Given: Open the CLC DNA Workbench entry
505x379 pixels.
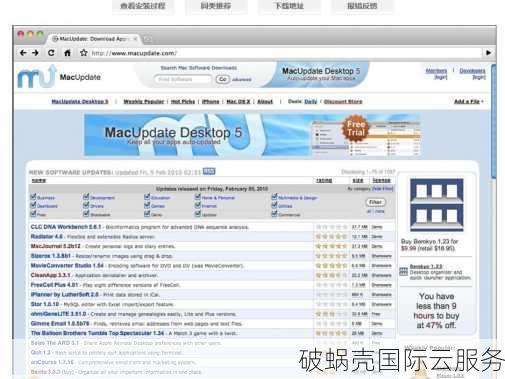Looking at the screenshot, I should point(66,227).
